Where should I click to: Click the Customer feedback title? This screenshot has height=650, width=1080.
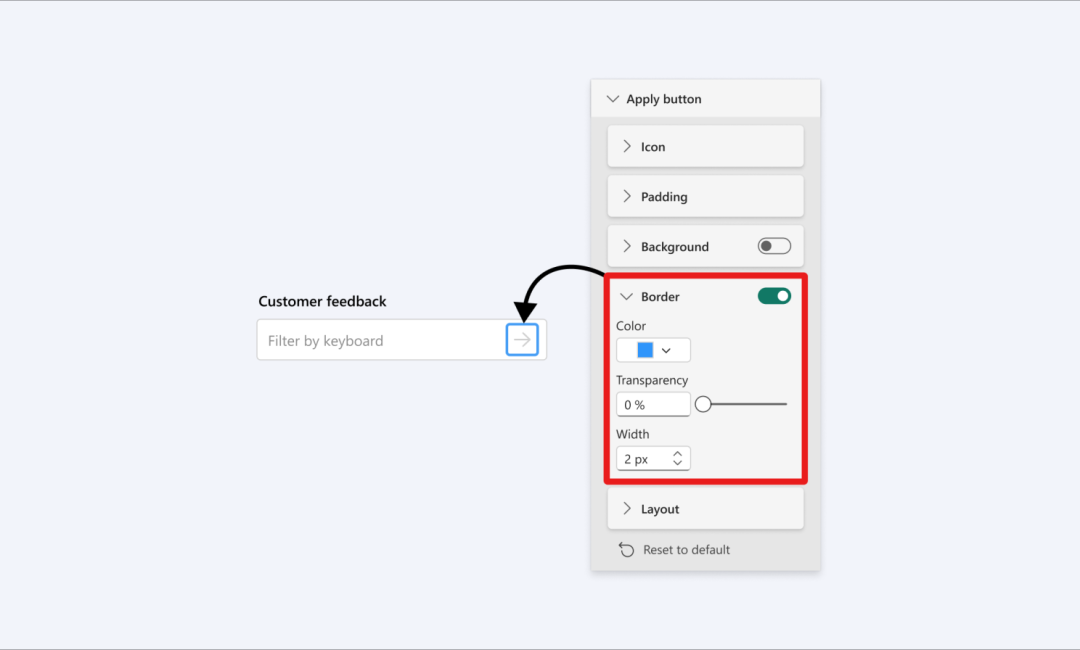pos(322,302)
